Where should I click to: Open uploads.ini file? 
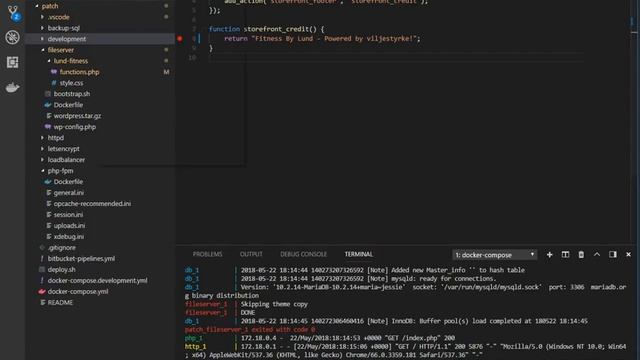[x=69, y=226]
